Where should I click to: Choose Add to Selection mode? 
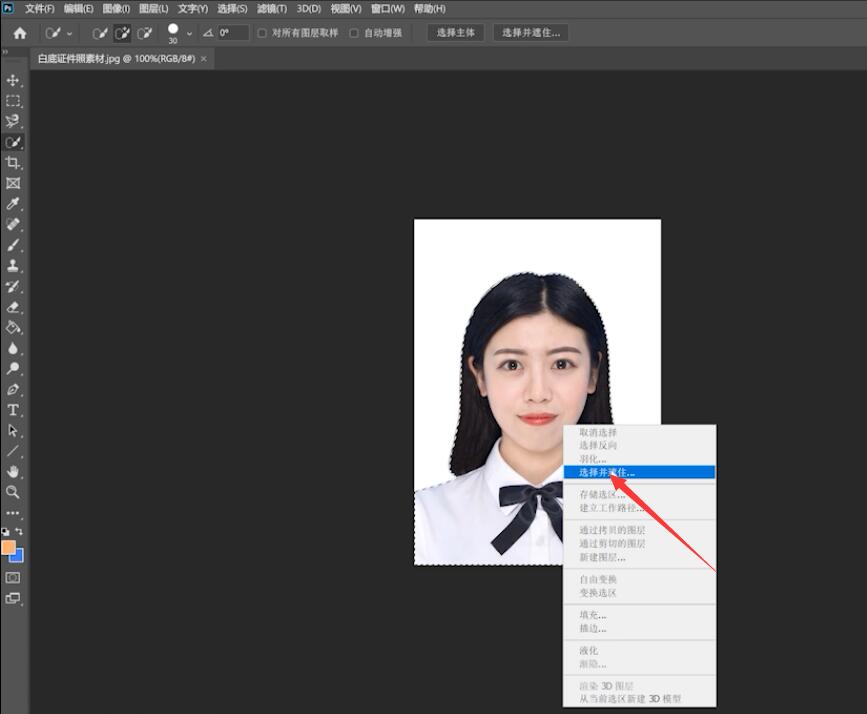click(122, 33)
